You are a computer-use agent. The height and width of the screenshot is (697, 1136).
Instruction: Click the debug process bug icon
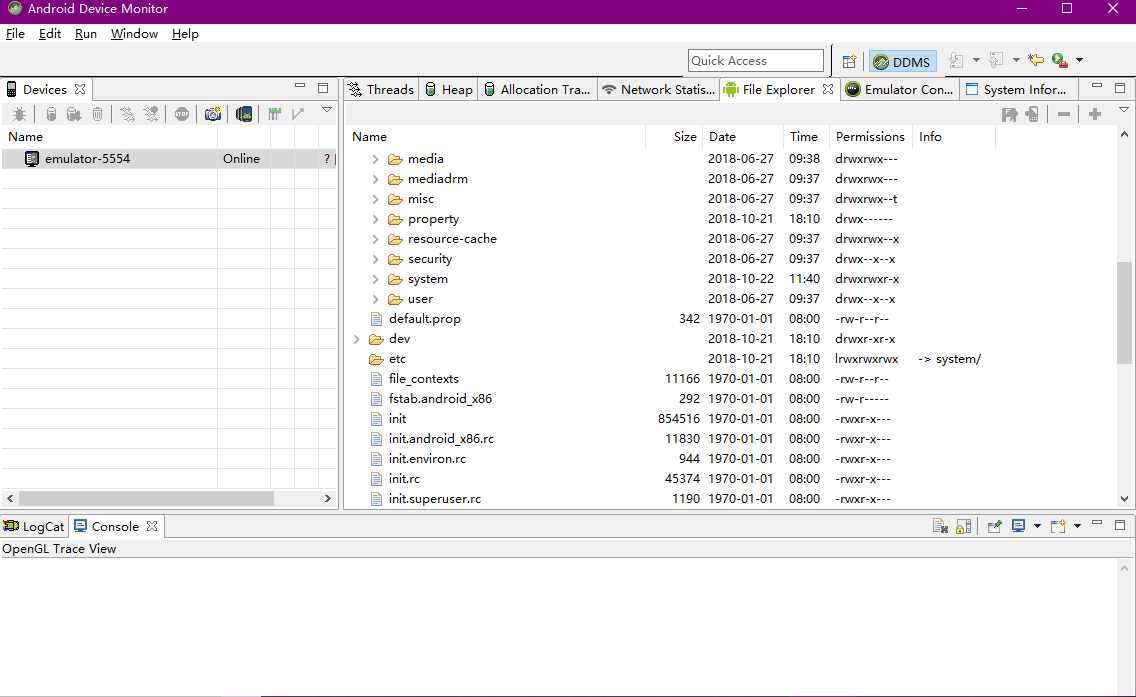pyautogui.click(x=20, y=114)
